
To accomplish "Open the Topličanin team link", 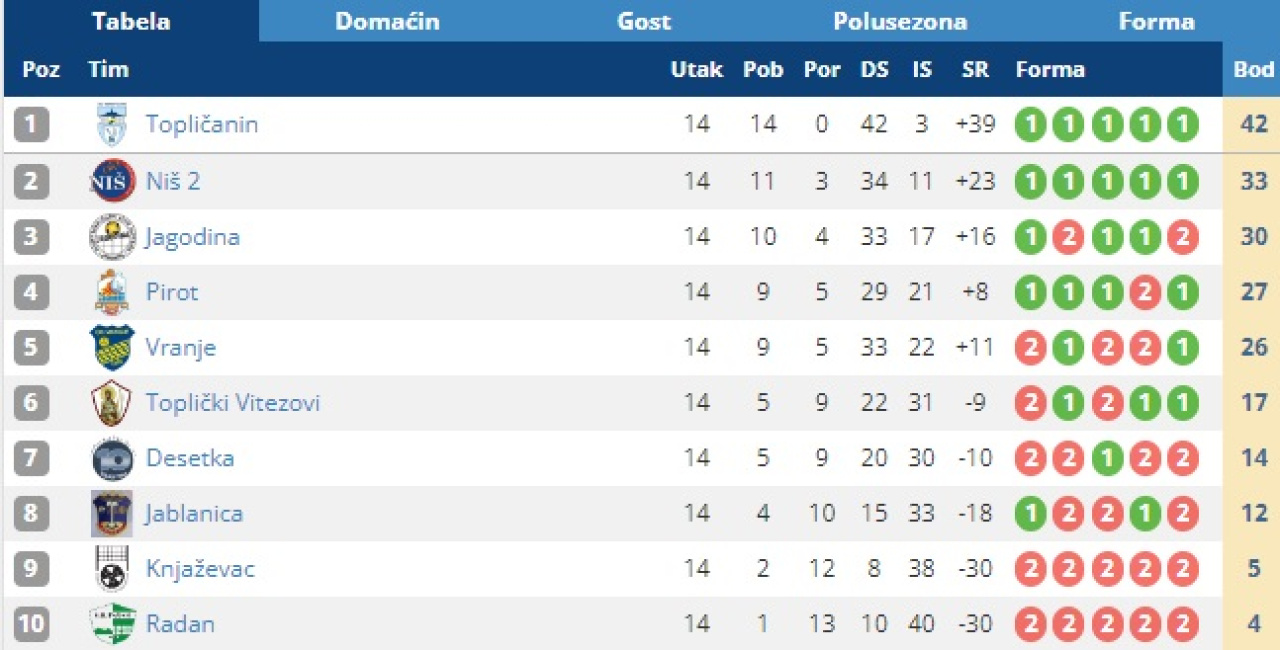I will (x=202, y=125).
